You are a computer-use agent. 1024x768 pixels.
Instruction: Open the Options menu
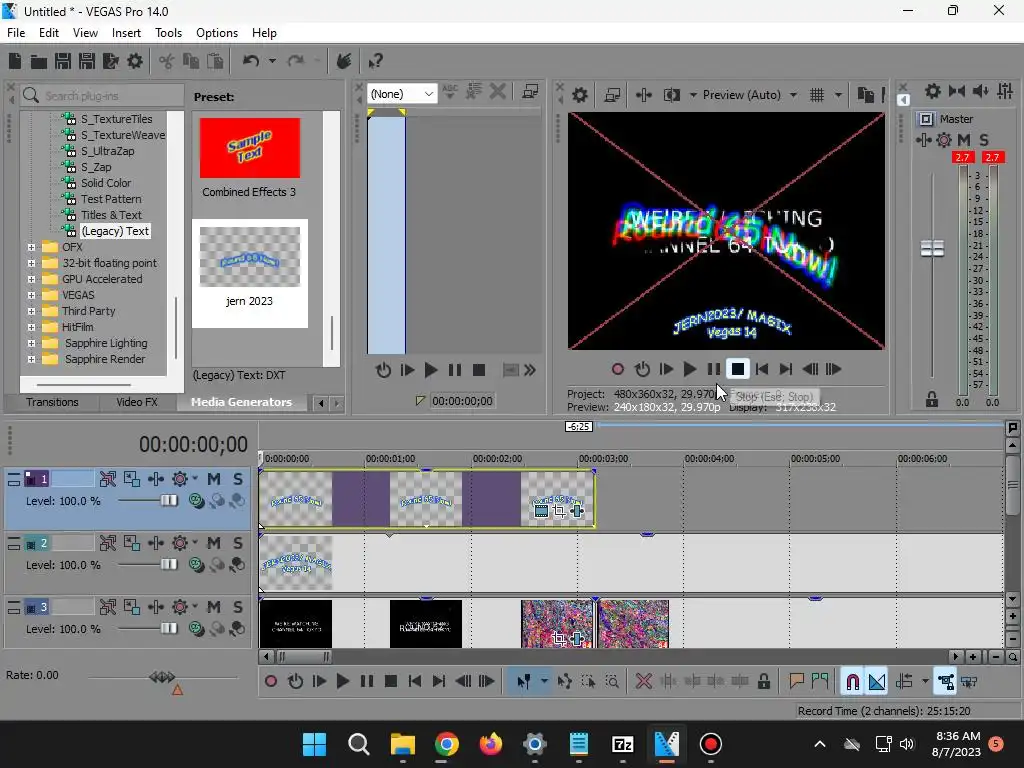coord(217,33)
